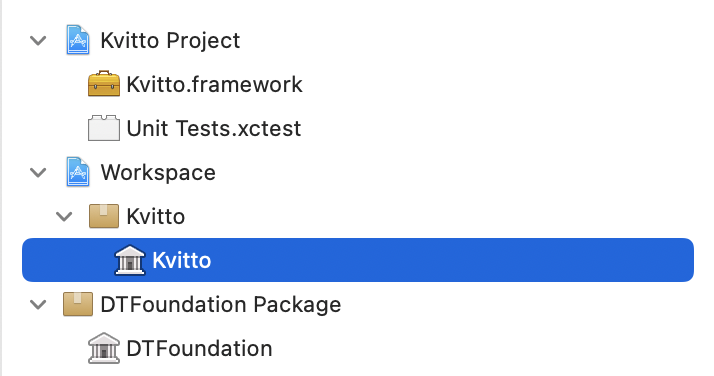Select the Kvitto Project label
714x376 pixels.
pyautogui.click(x=170, y=41)
